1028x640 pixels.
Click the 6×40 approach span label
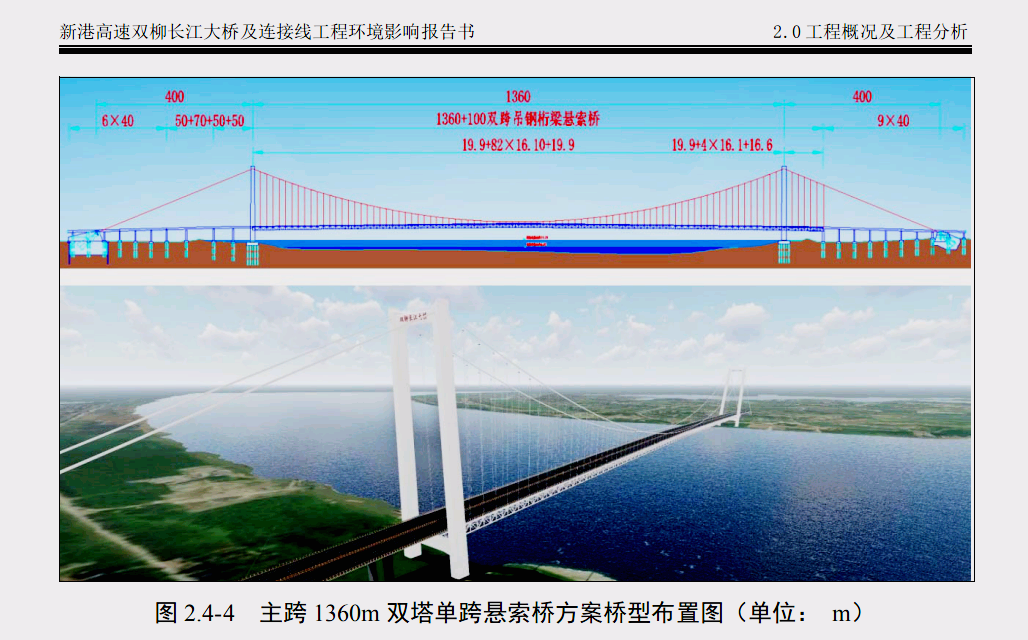point(117,121)
